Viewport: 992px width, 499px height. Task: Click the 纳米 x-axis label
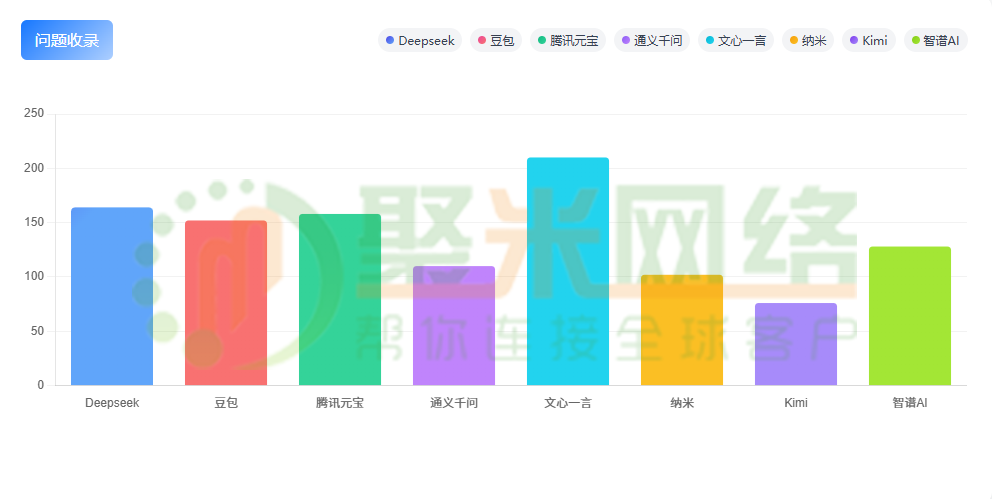point(682,403)
